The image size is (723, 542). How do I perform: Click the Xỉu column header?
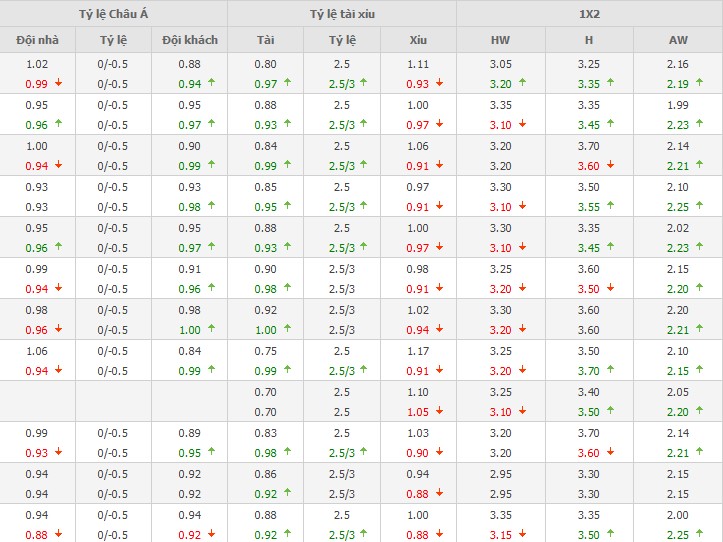(418, 40)
